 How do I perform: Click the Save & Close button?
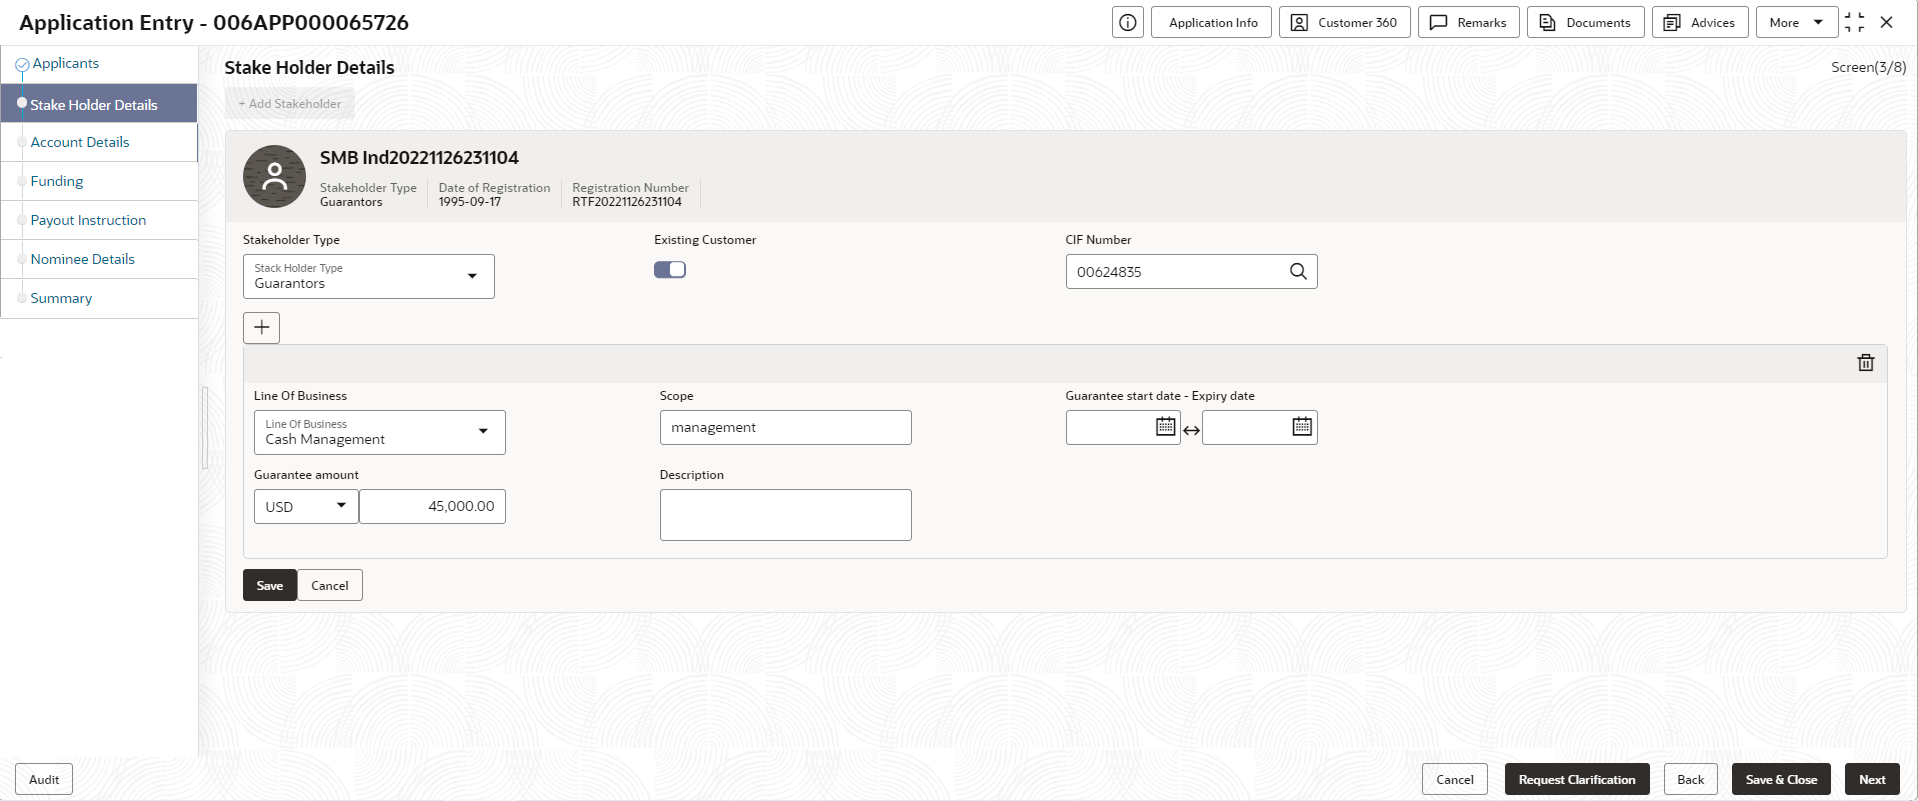point(1781,779)
